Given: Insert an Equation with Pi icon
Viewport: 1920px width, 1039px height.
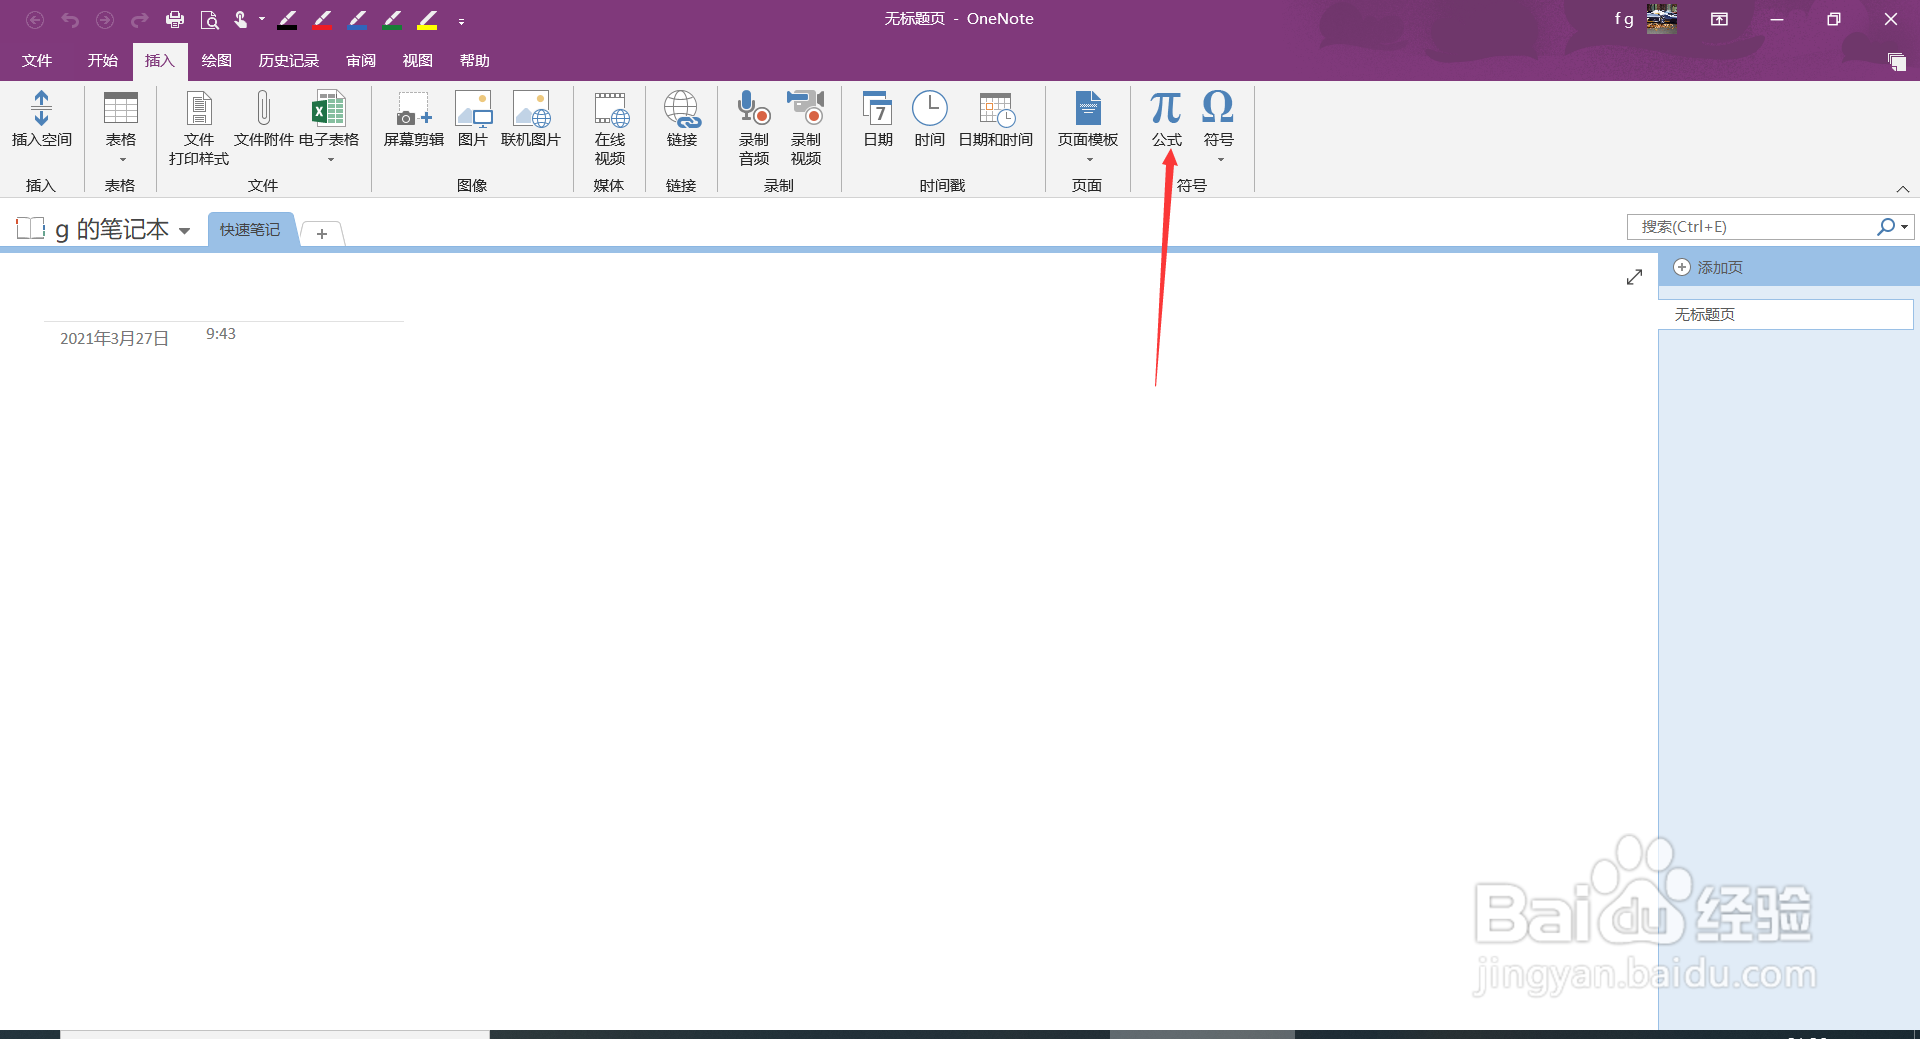Looking at the screenshot, I should point(1166,108).
